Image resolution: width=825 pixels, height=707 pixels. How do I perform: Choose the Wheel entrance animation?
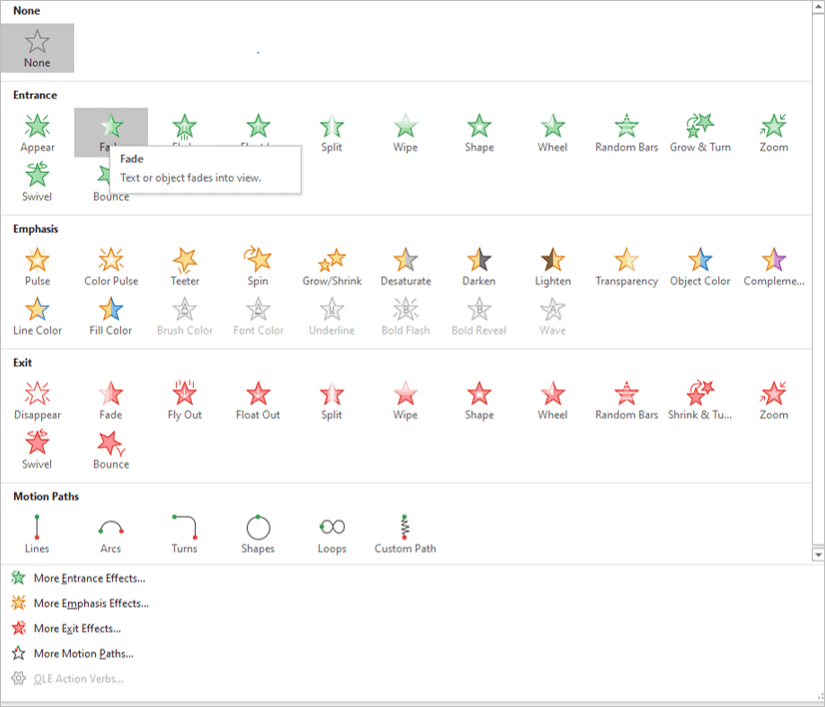pyautogui.click(x=552, y=132)
